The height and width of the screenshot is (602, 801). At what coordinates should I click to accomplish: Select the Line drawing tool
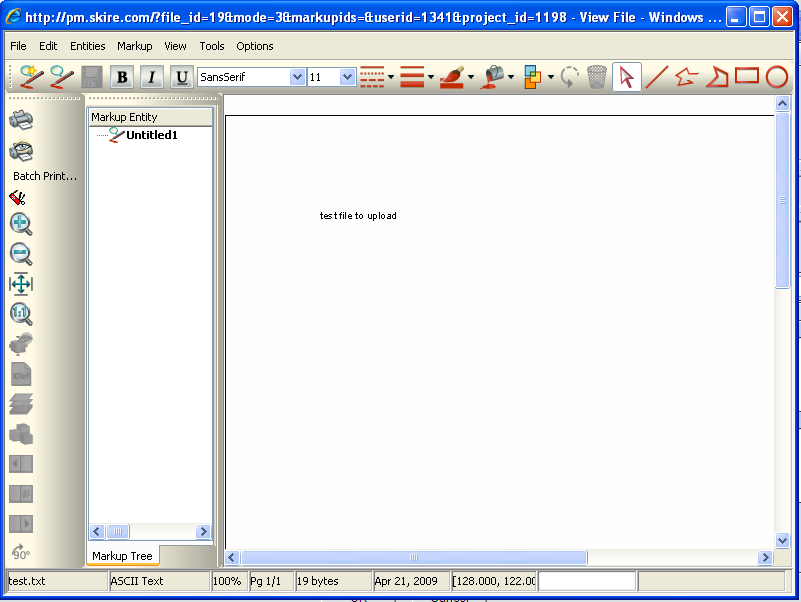[x=657, y=77]
